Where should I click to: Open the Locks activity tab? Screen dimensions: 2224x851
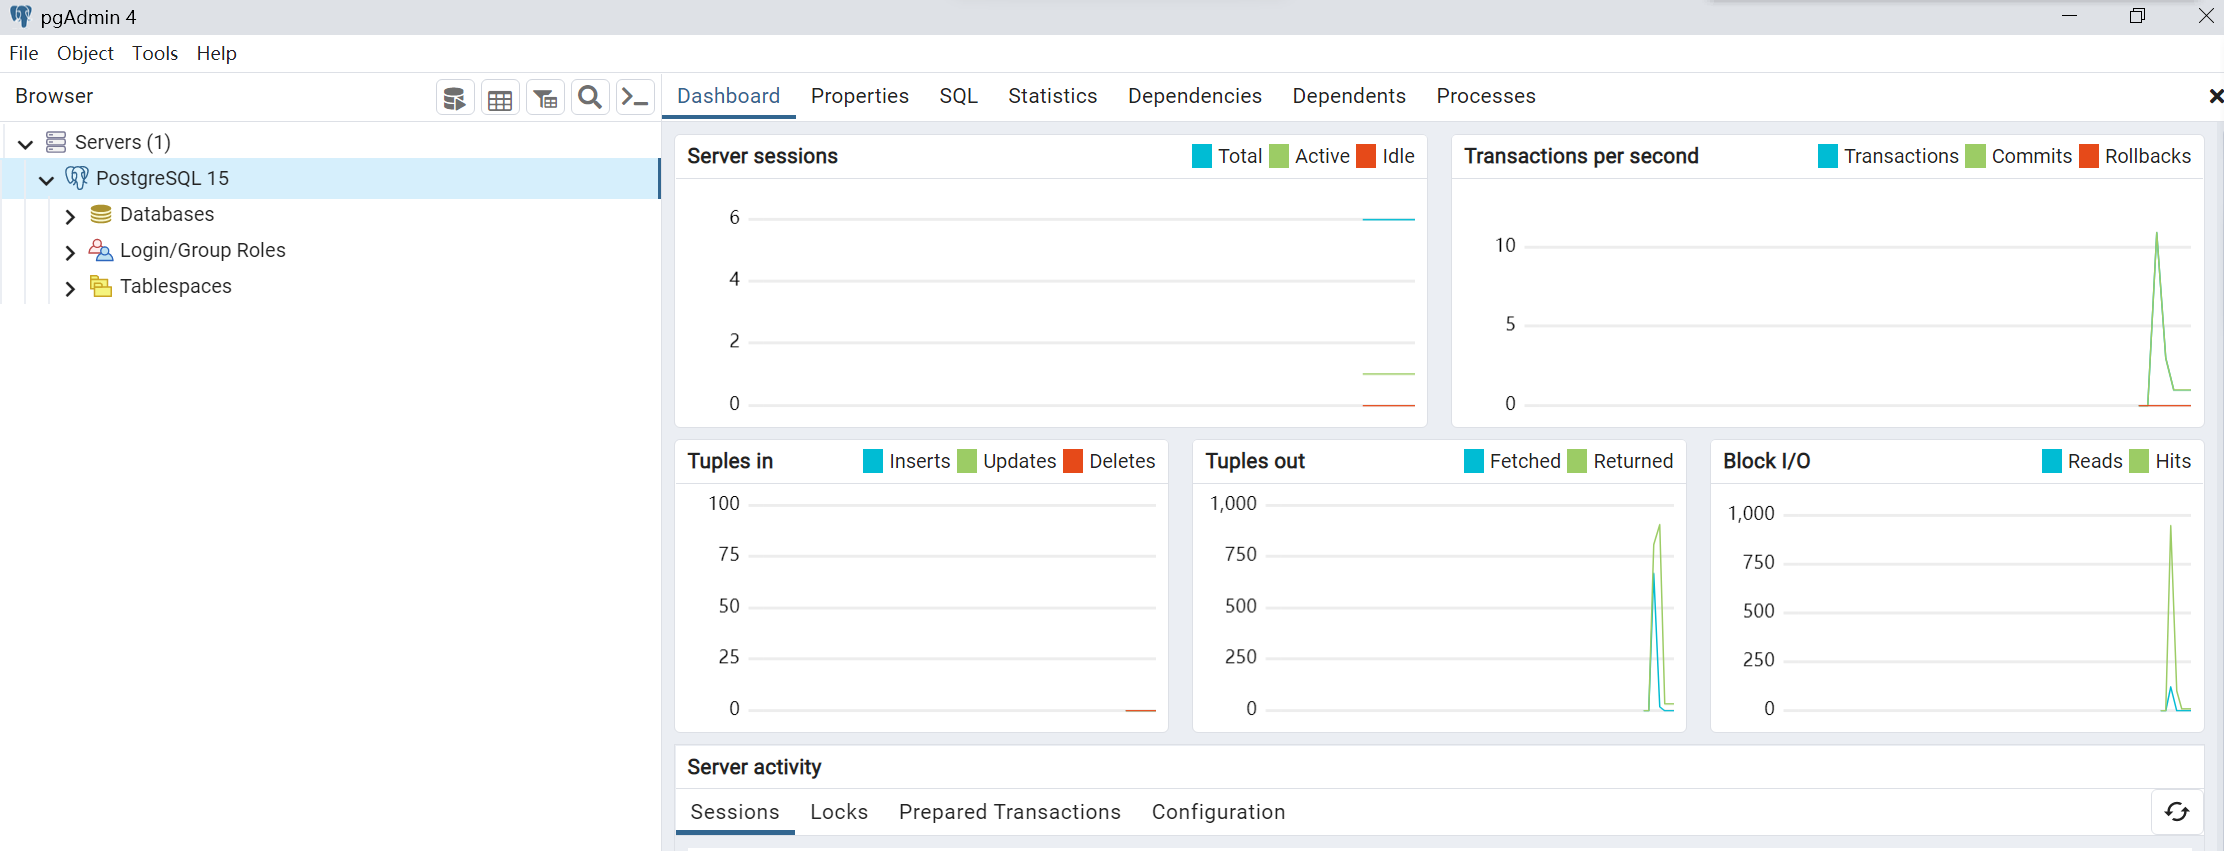tap(838, 812)
